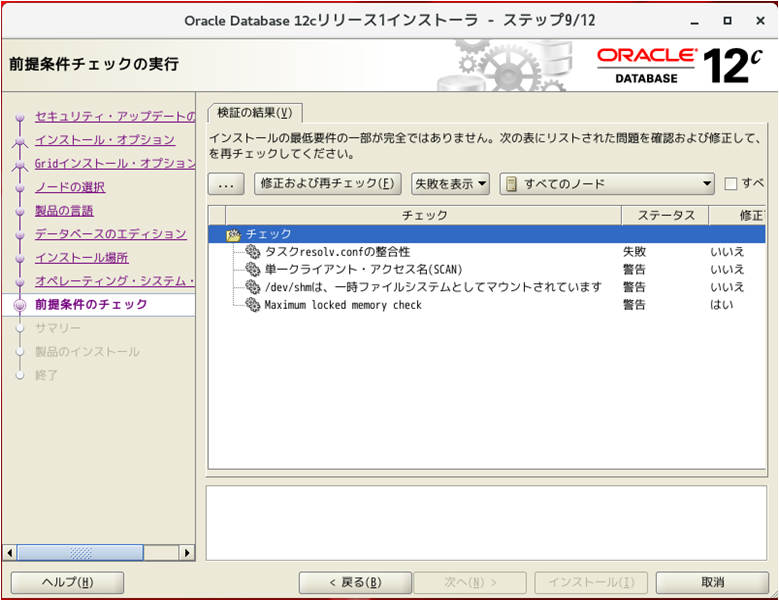Click step bullet for 製品の言語
779x601 pixels.
20,212
